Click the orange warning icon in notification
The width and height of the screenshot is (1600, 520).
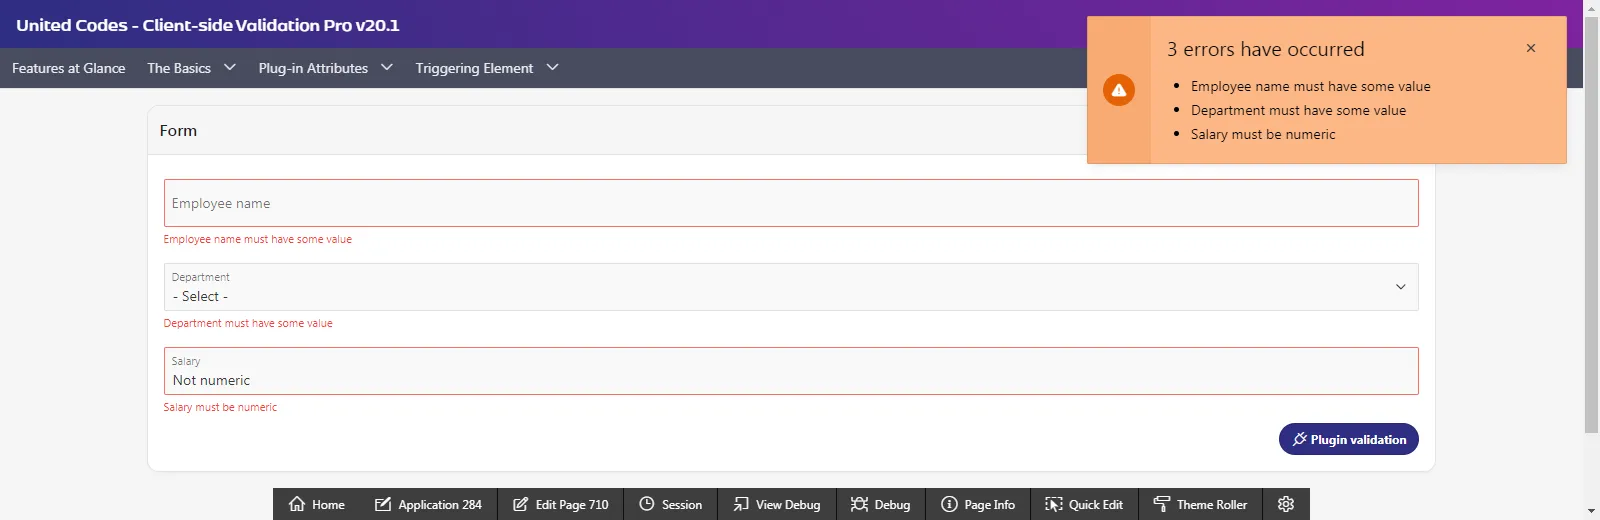[x=1118, y=90]
